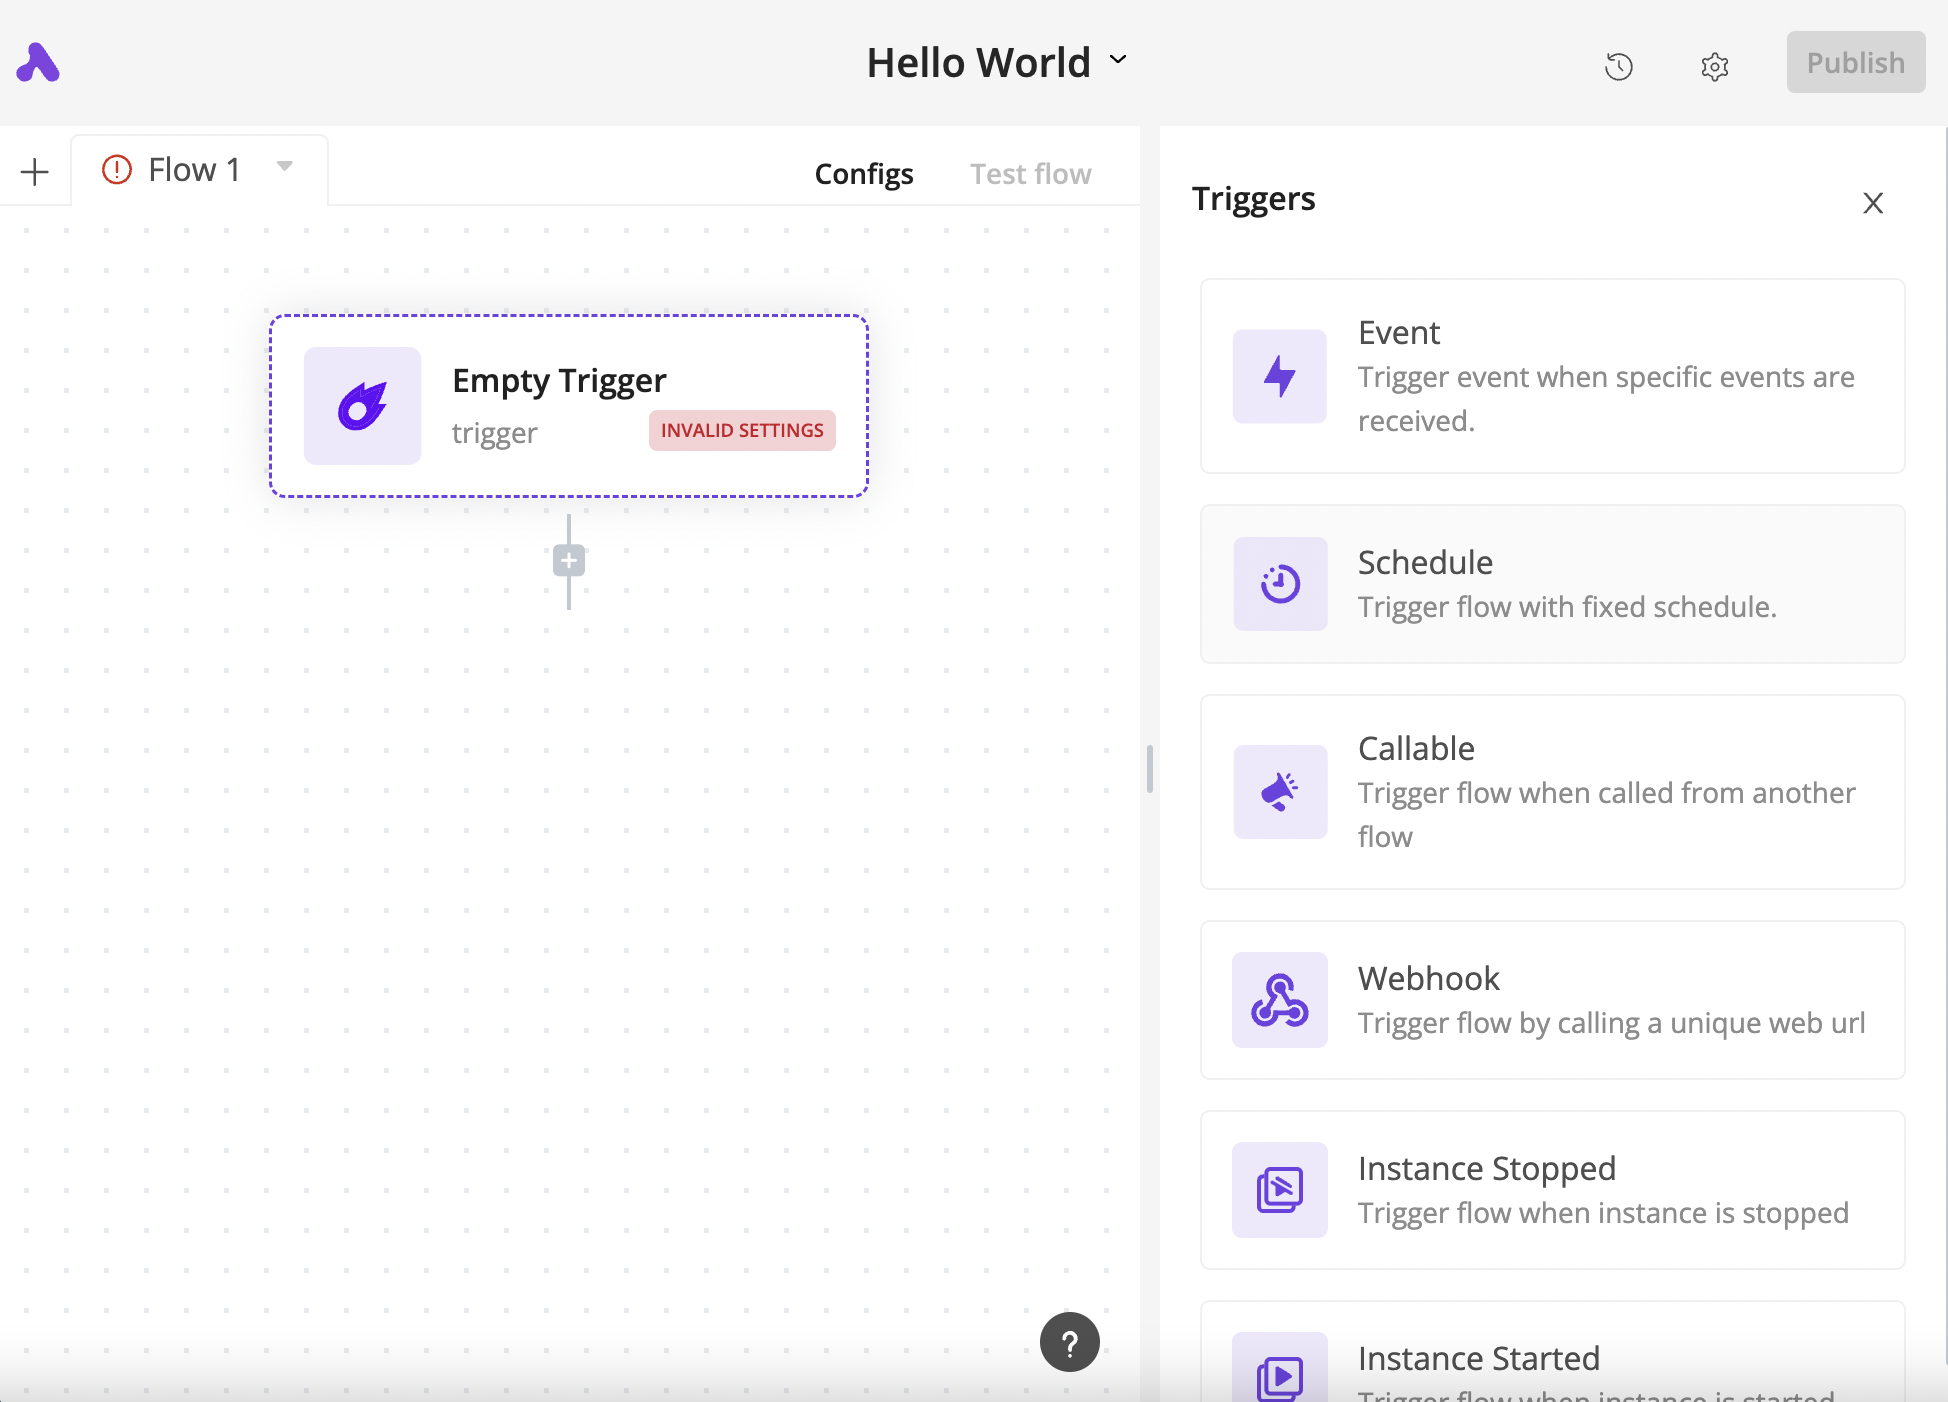Select the Event lightning bolt icon
This screenshot has width=1948, height=1402.
tap(1279, 377)
